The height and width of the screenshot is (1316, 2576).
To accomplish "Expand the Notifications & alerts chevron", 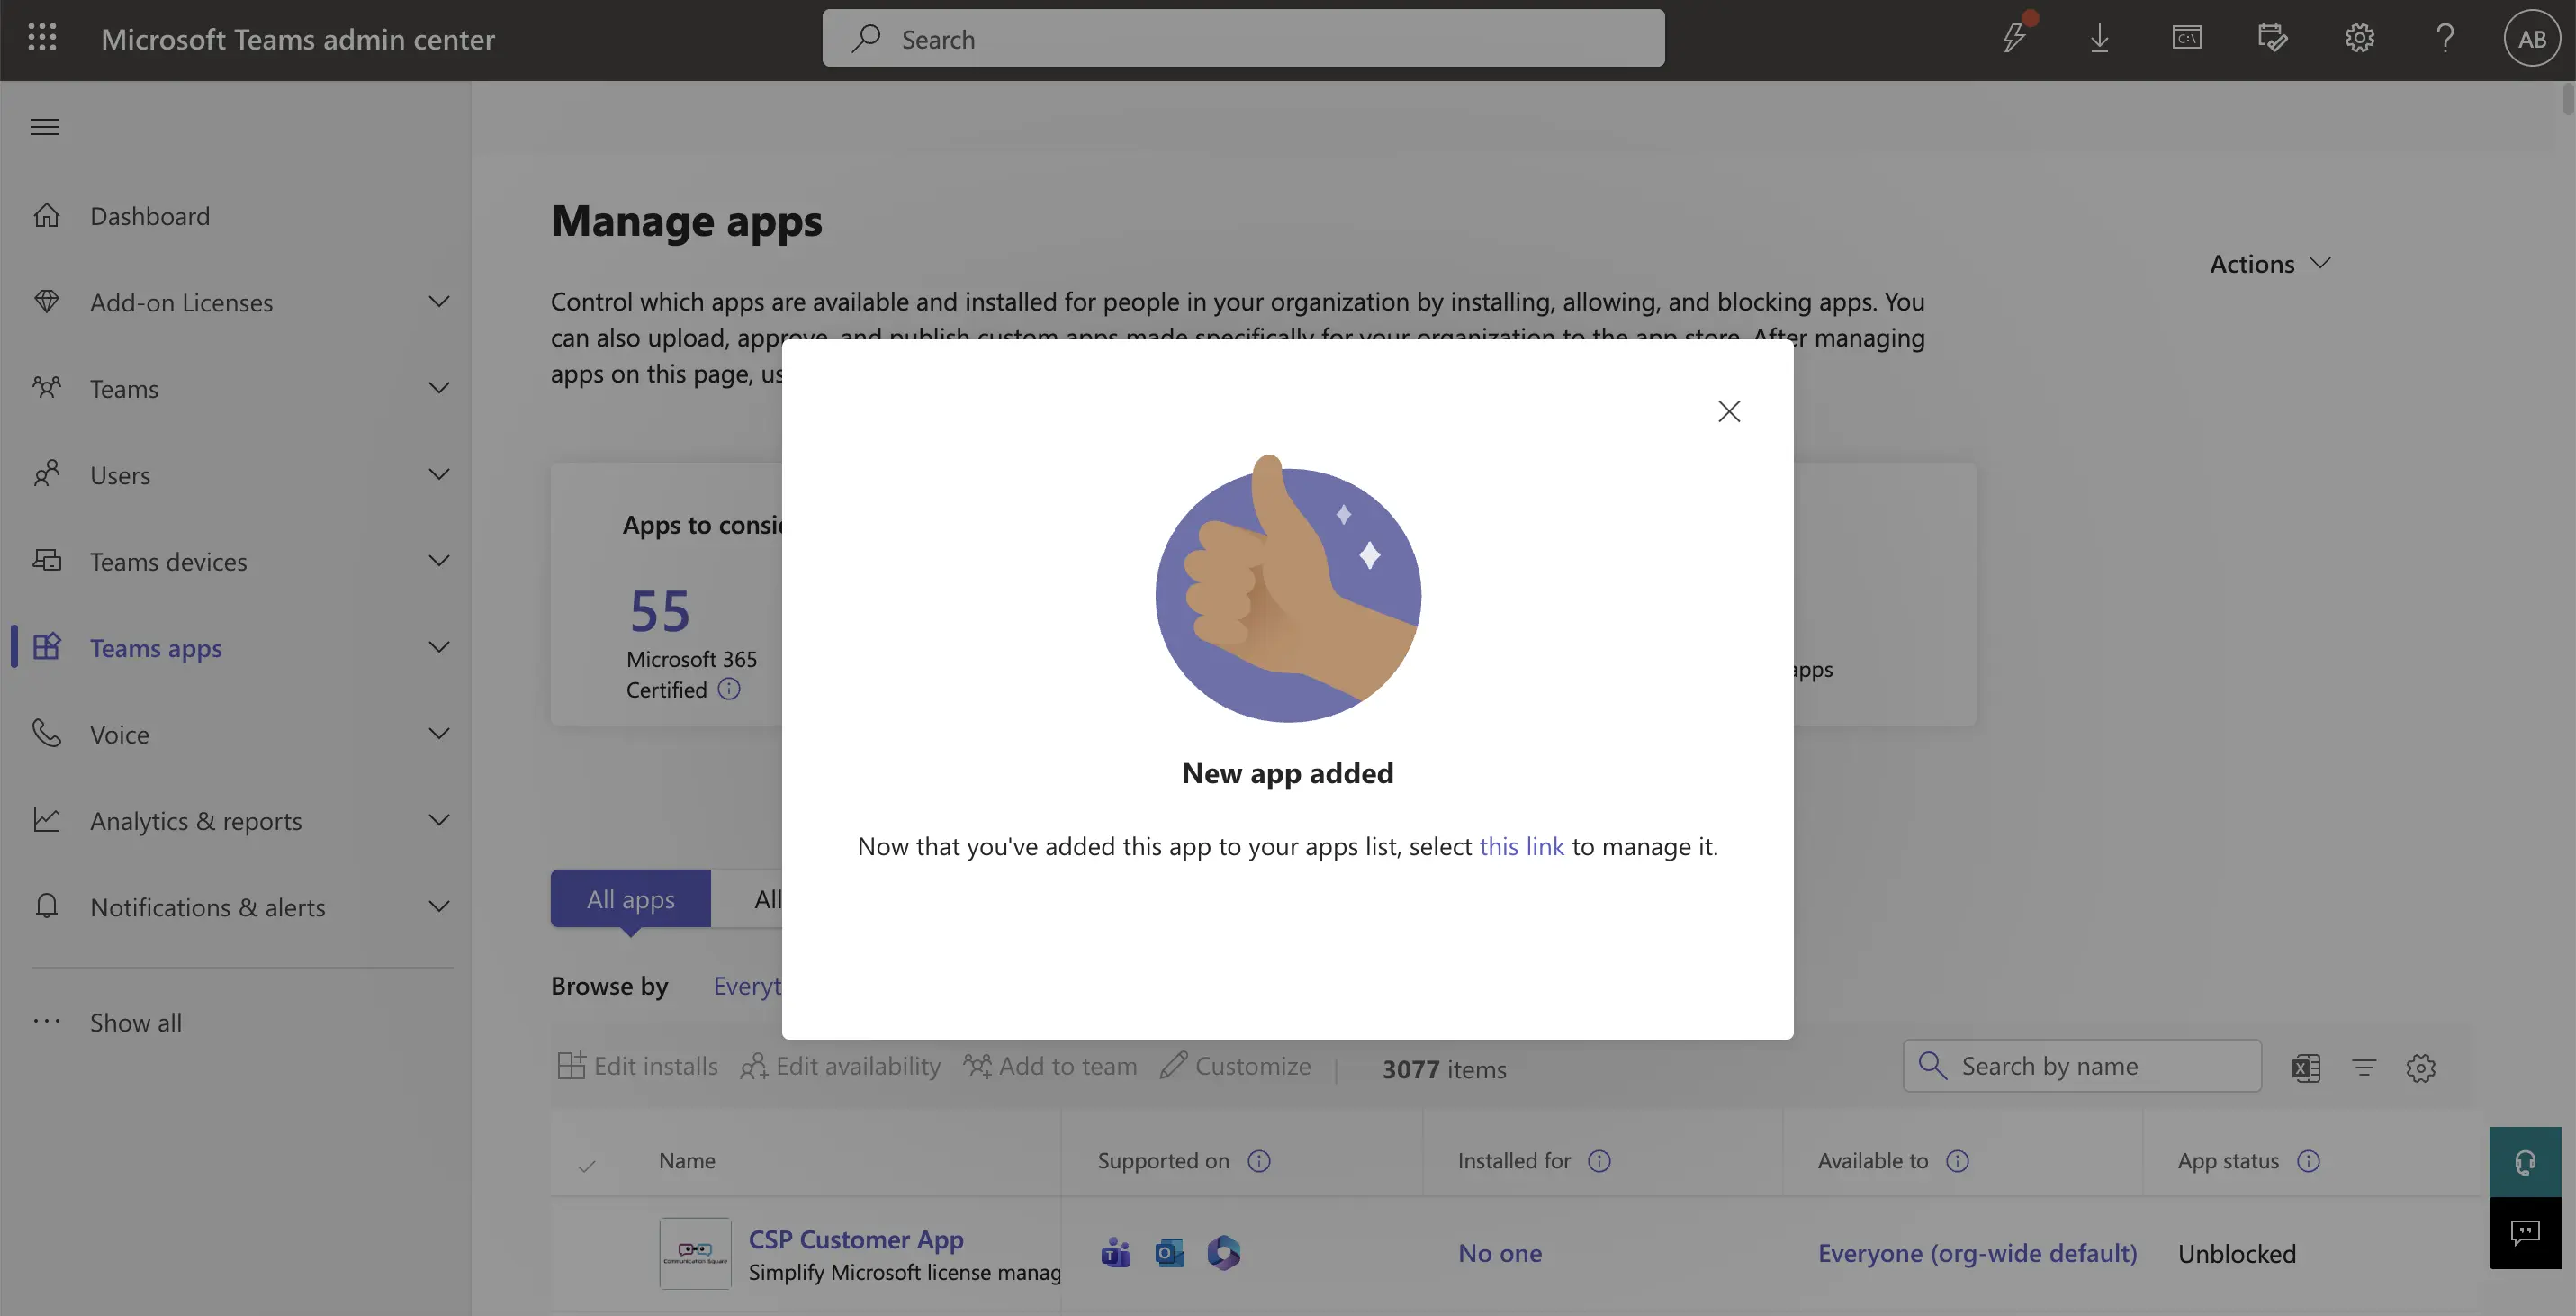I will point(439,906).
